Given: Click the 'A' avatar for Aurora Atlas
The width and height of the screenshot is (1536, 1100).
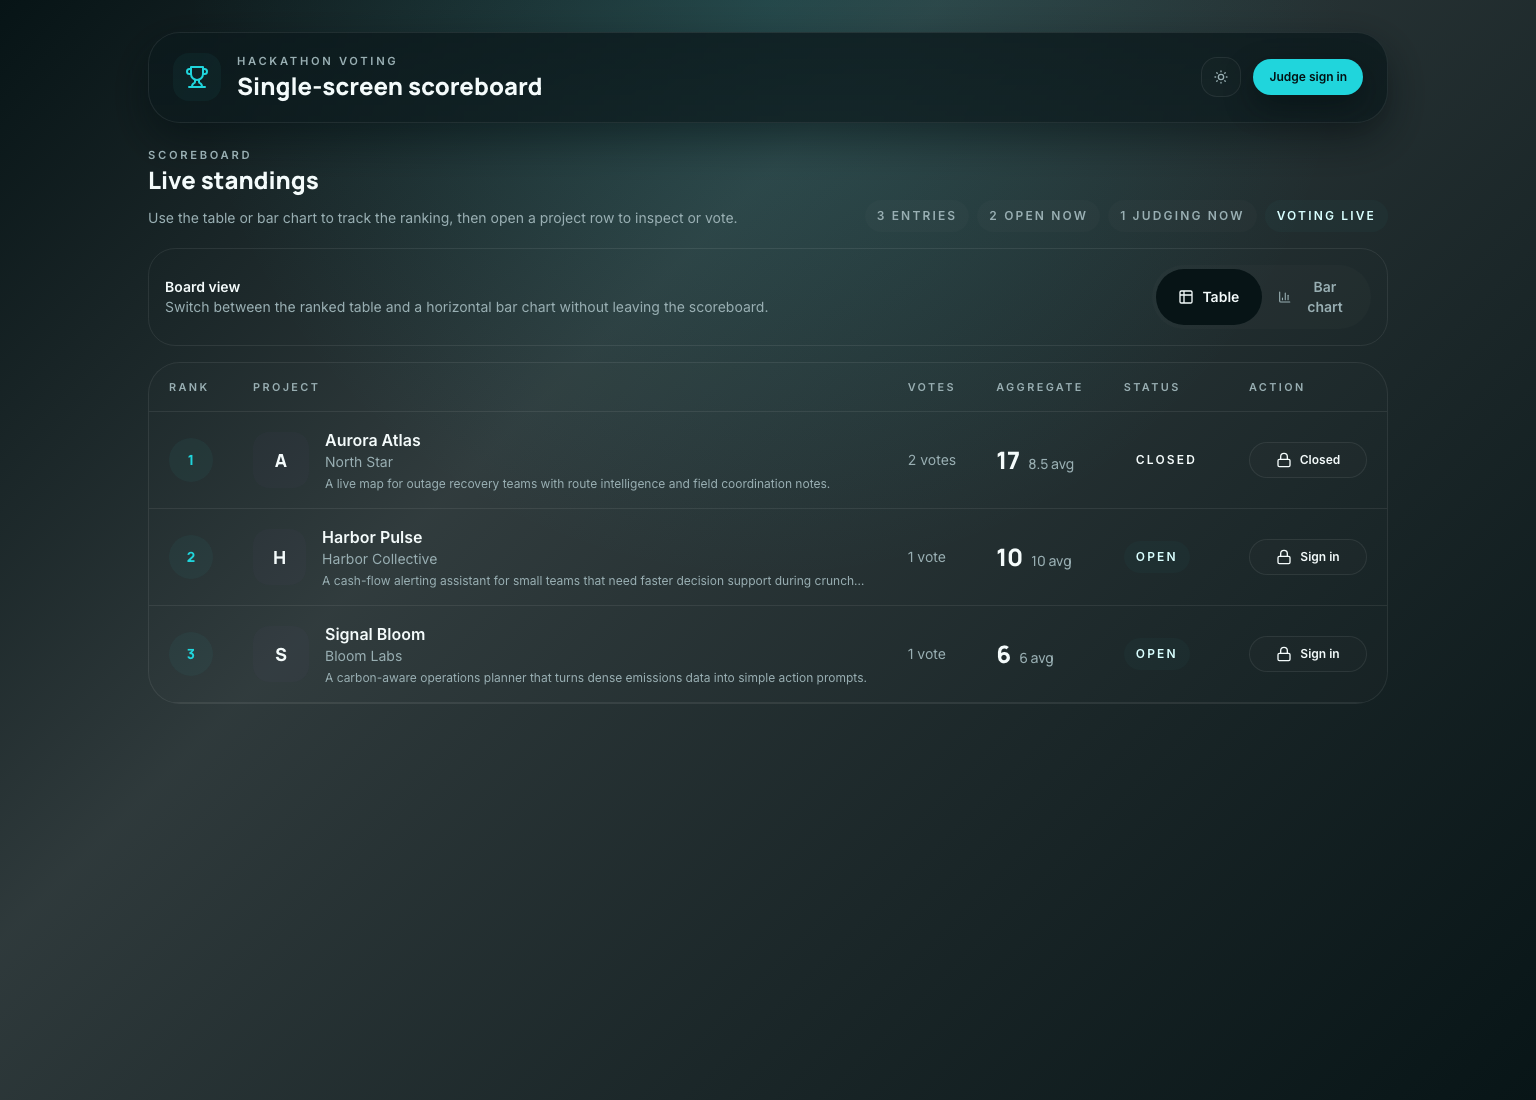Looking at the screenshot, I should click(281, 460).
